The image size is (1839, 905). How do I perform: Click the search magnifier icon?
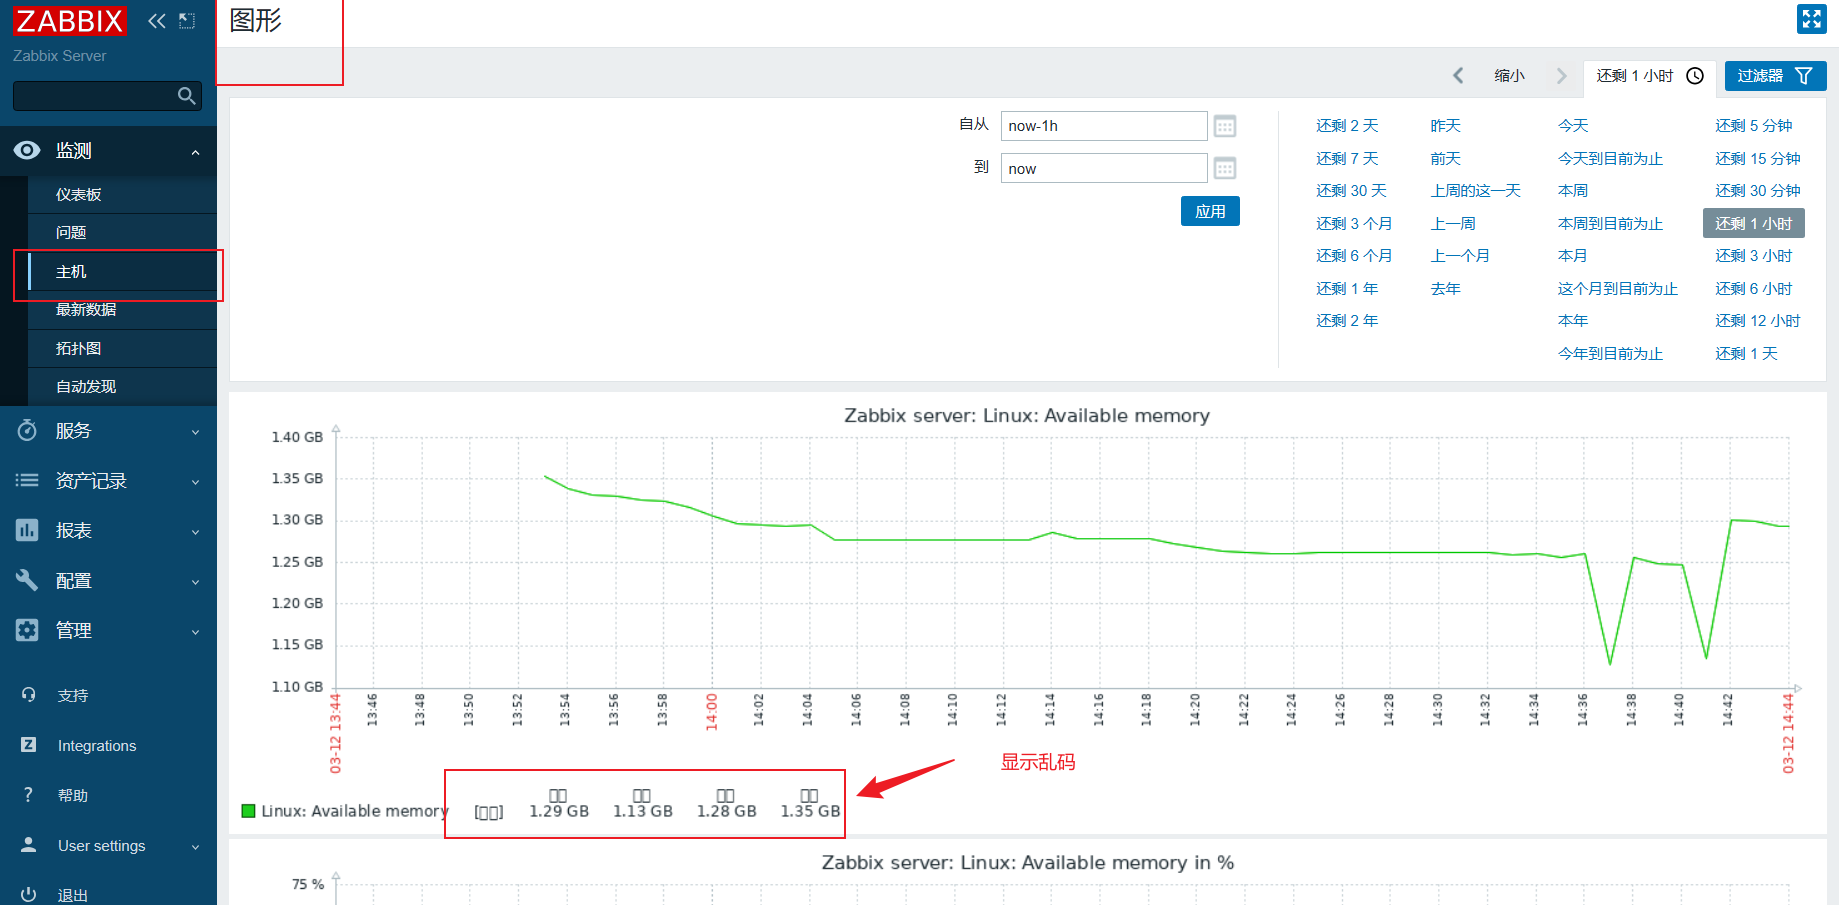point(186,96)
